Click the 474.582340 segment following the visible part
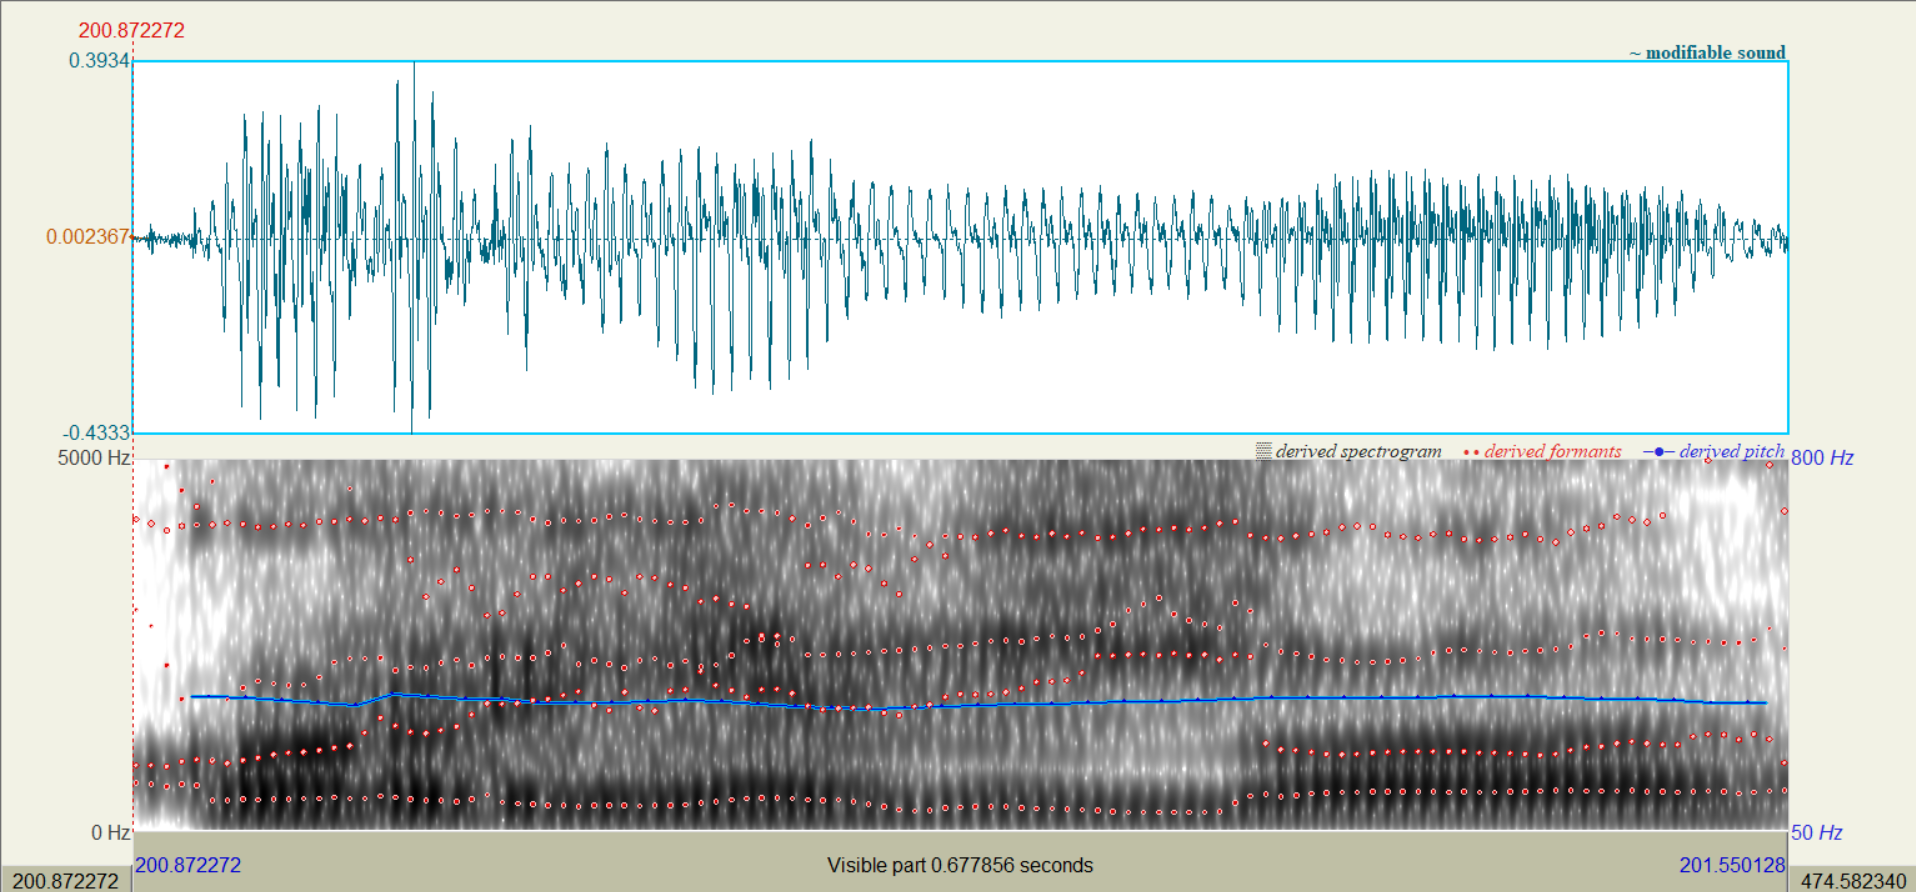Viewport: 1916px width, 892px height. [1853, 881]
